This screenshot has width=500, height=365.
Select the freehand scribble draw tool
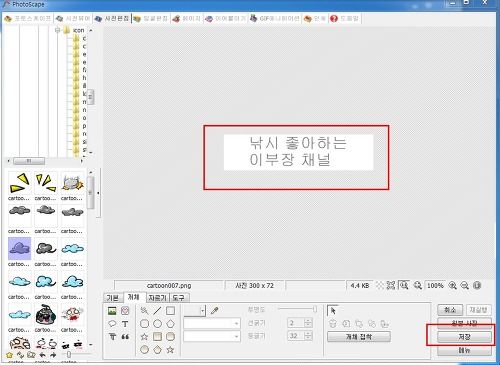point(144,311)
